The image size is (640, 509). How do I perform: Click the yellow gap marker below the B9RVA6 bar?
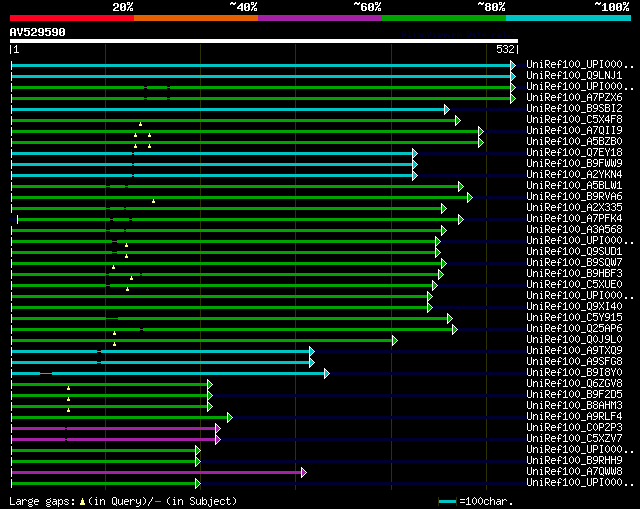pos(153,201)
